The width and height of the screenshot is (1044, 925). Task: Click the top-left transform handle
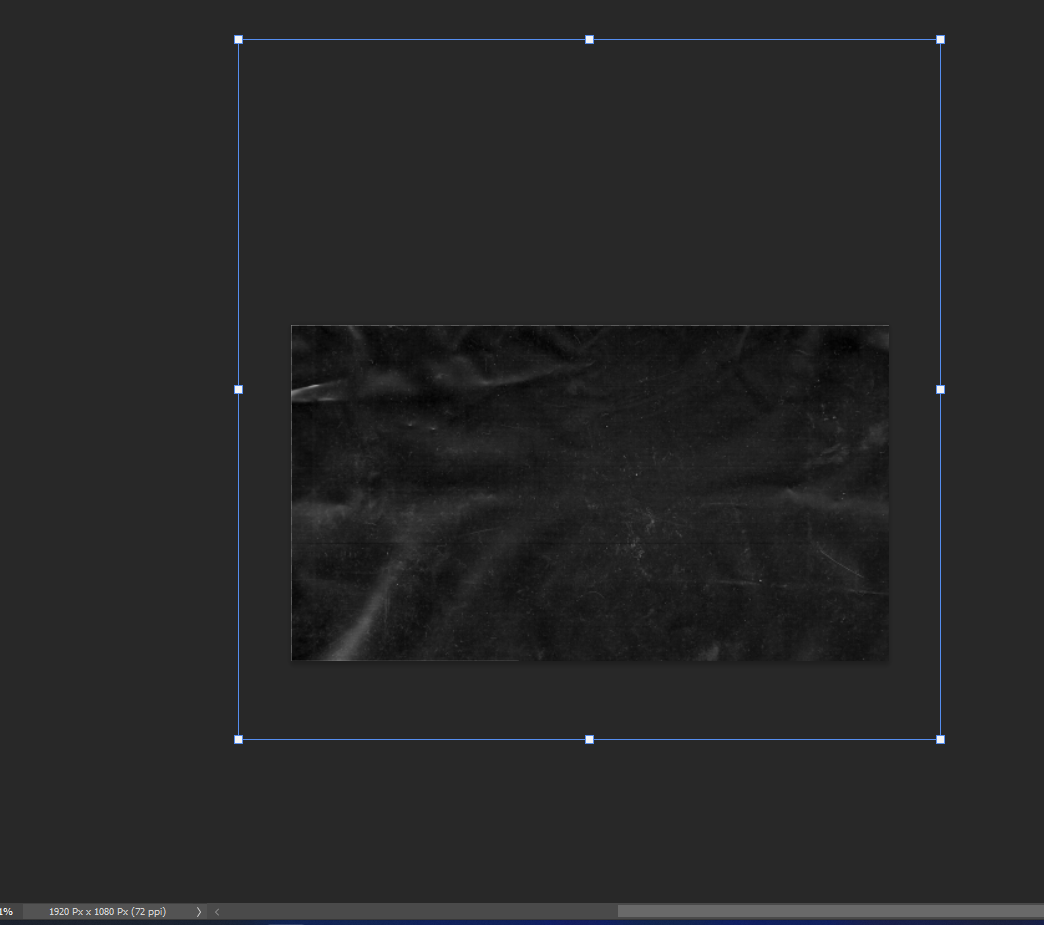[x=239, y=39]
